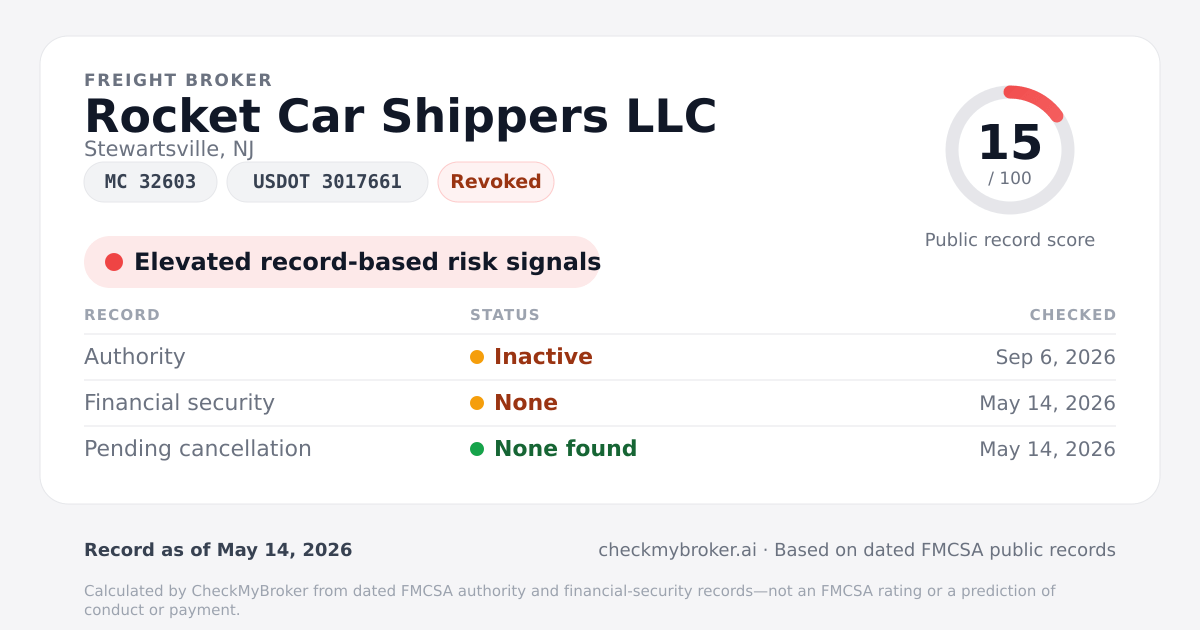Select the Financial security record row
The height and width of the screenshot is (630, 1200).
pos(600,403)
